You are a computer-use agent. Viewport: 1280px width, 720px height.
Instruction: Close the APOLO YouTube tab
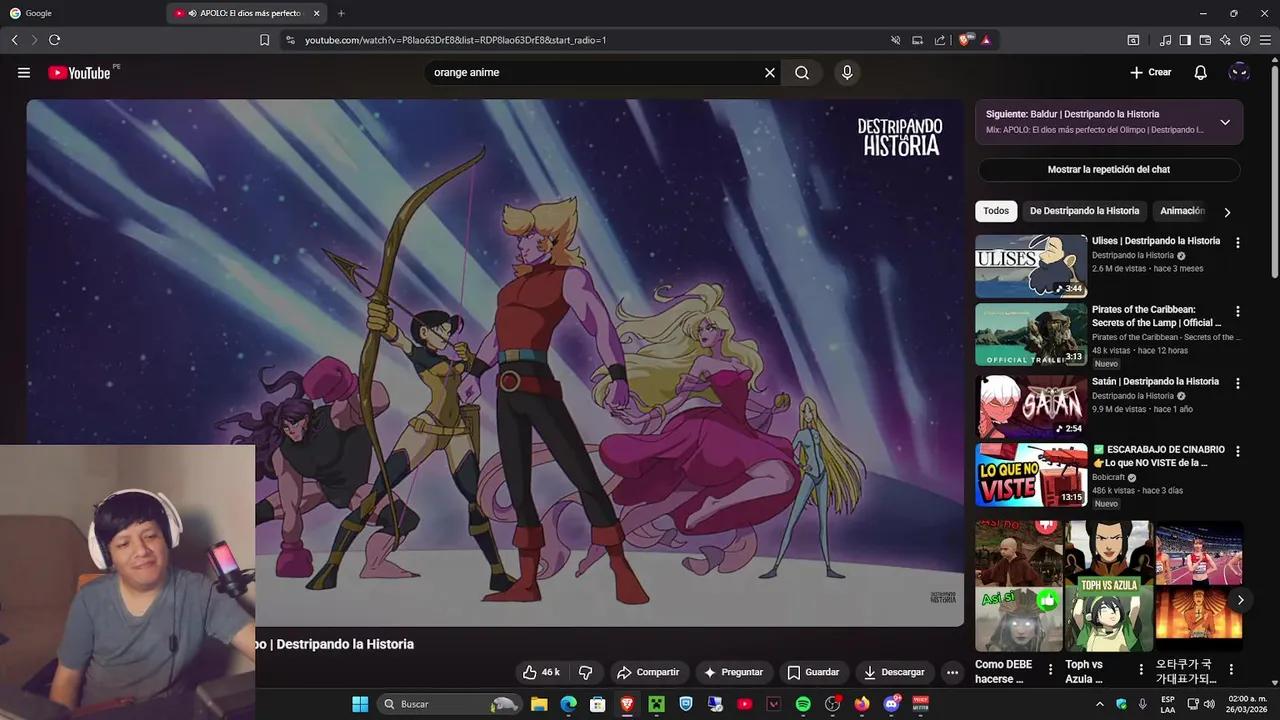click(x=317, y=13)
